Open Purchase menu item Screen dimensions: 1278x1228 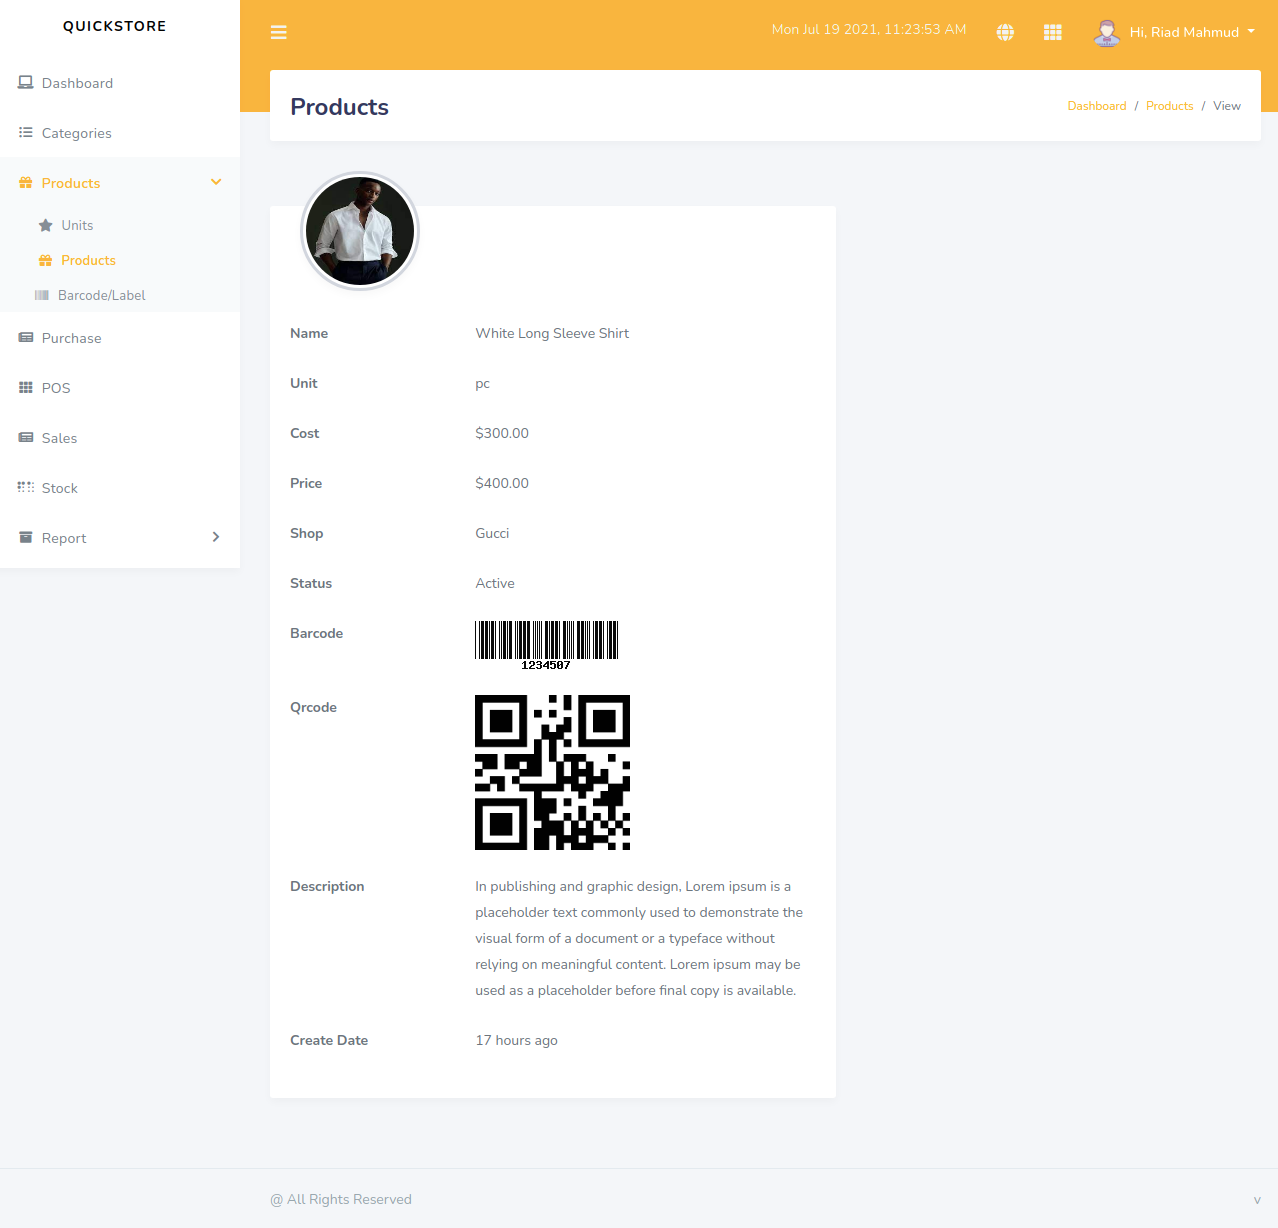[x=72, y=338]
